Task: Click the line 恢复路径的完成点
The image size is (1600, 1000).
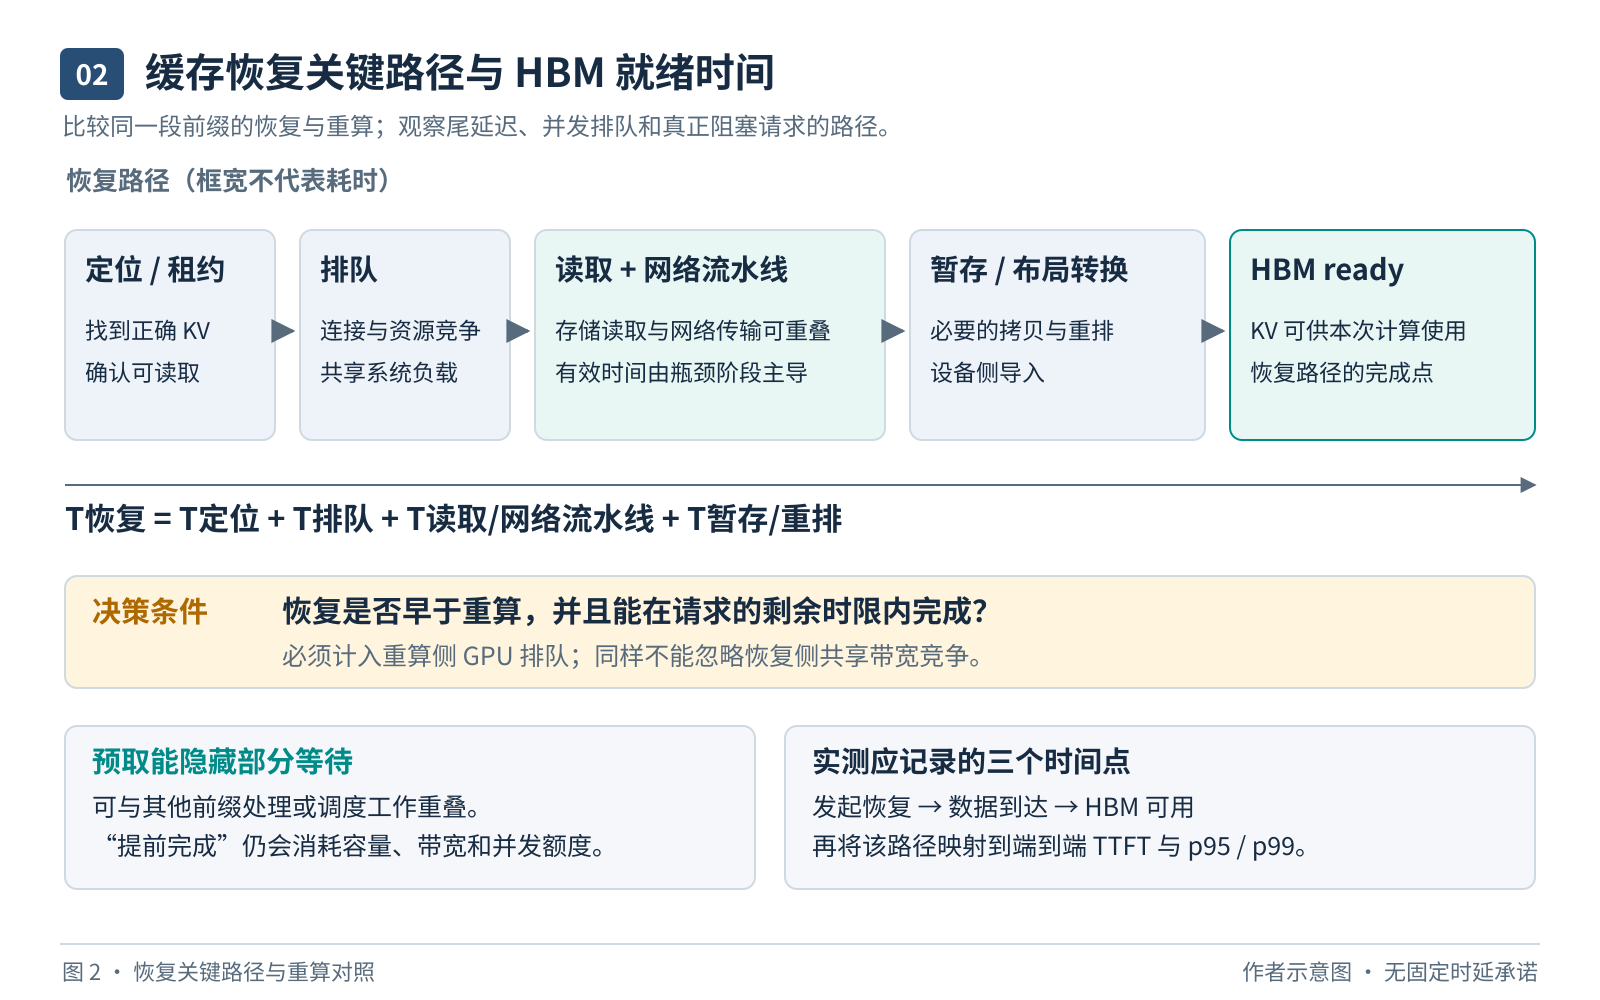Action: 1342,373
